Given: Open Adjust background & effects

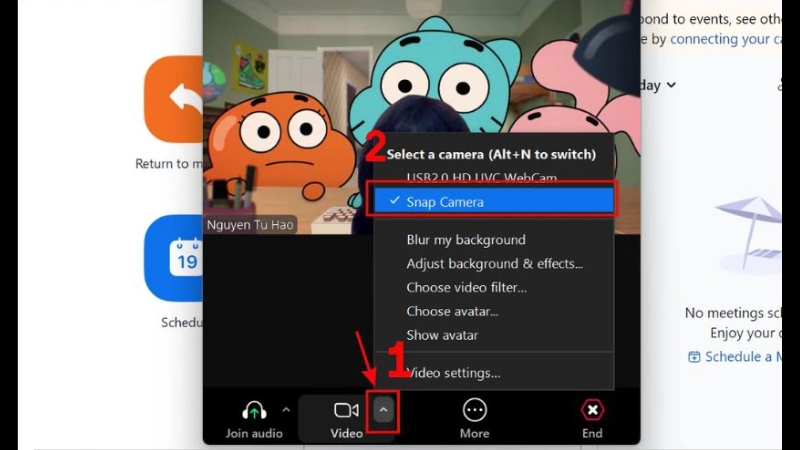Looking at the screenshot, I should pos(494,264).
